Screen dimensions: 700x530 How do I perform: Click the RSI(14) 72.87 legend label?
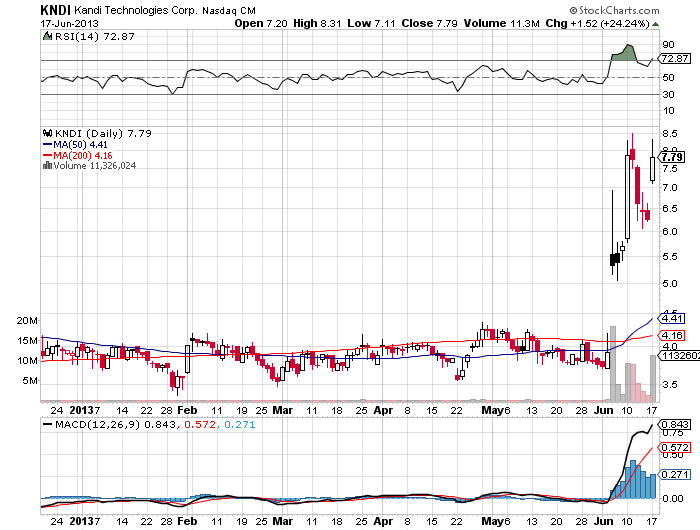(x=94, y=37)
